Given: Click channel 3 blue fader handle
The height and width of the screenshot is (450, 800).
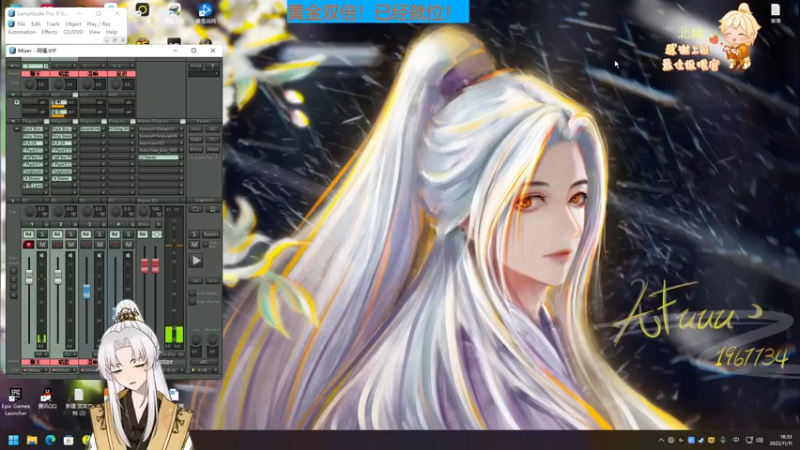Looking at the screenshot, I should 86,291.
